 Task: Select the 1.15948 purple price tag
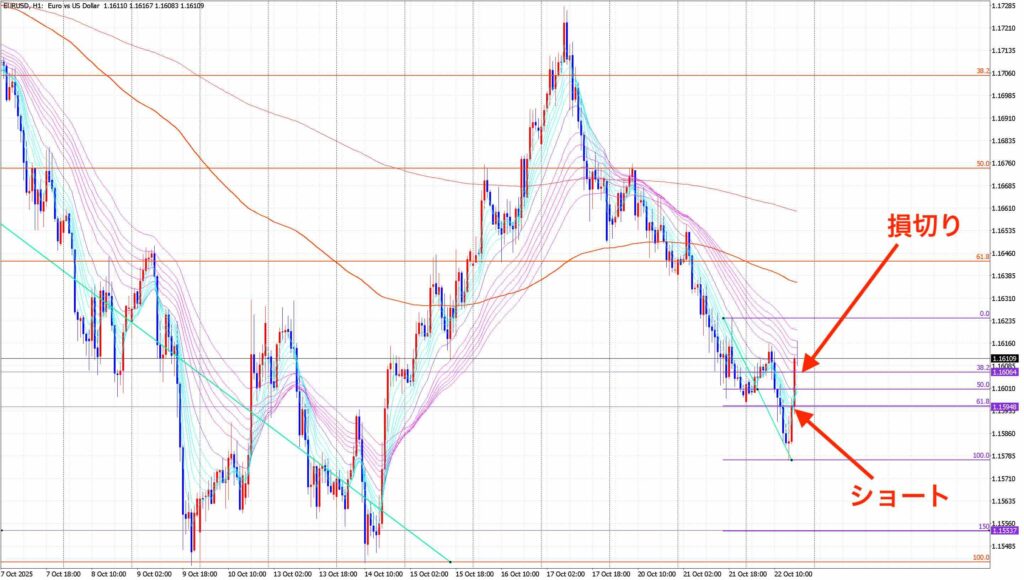click(x=1004, y=407)
